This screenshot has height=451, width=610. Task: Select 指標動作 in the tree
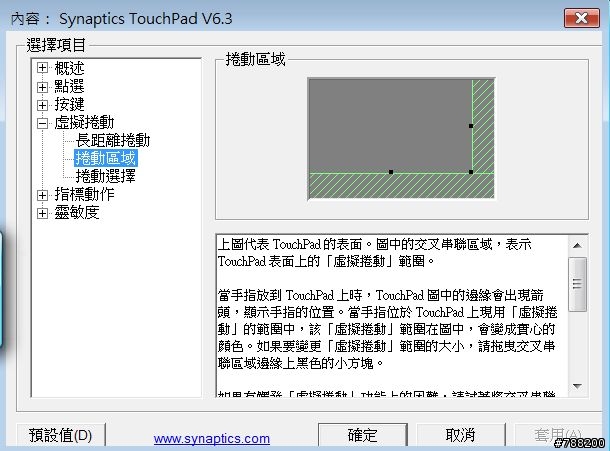(84, 194)
